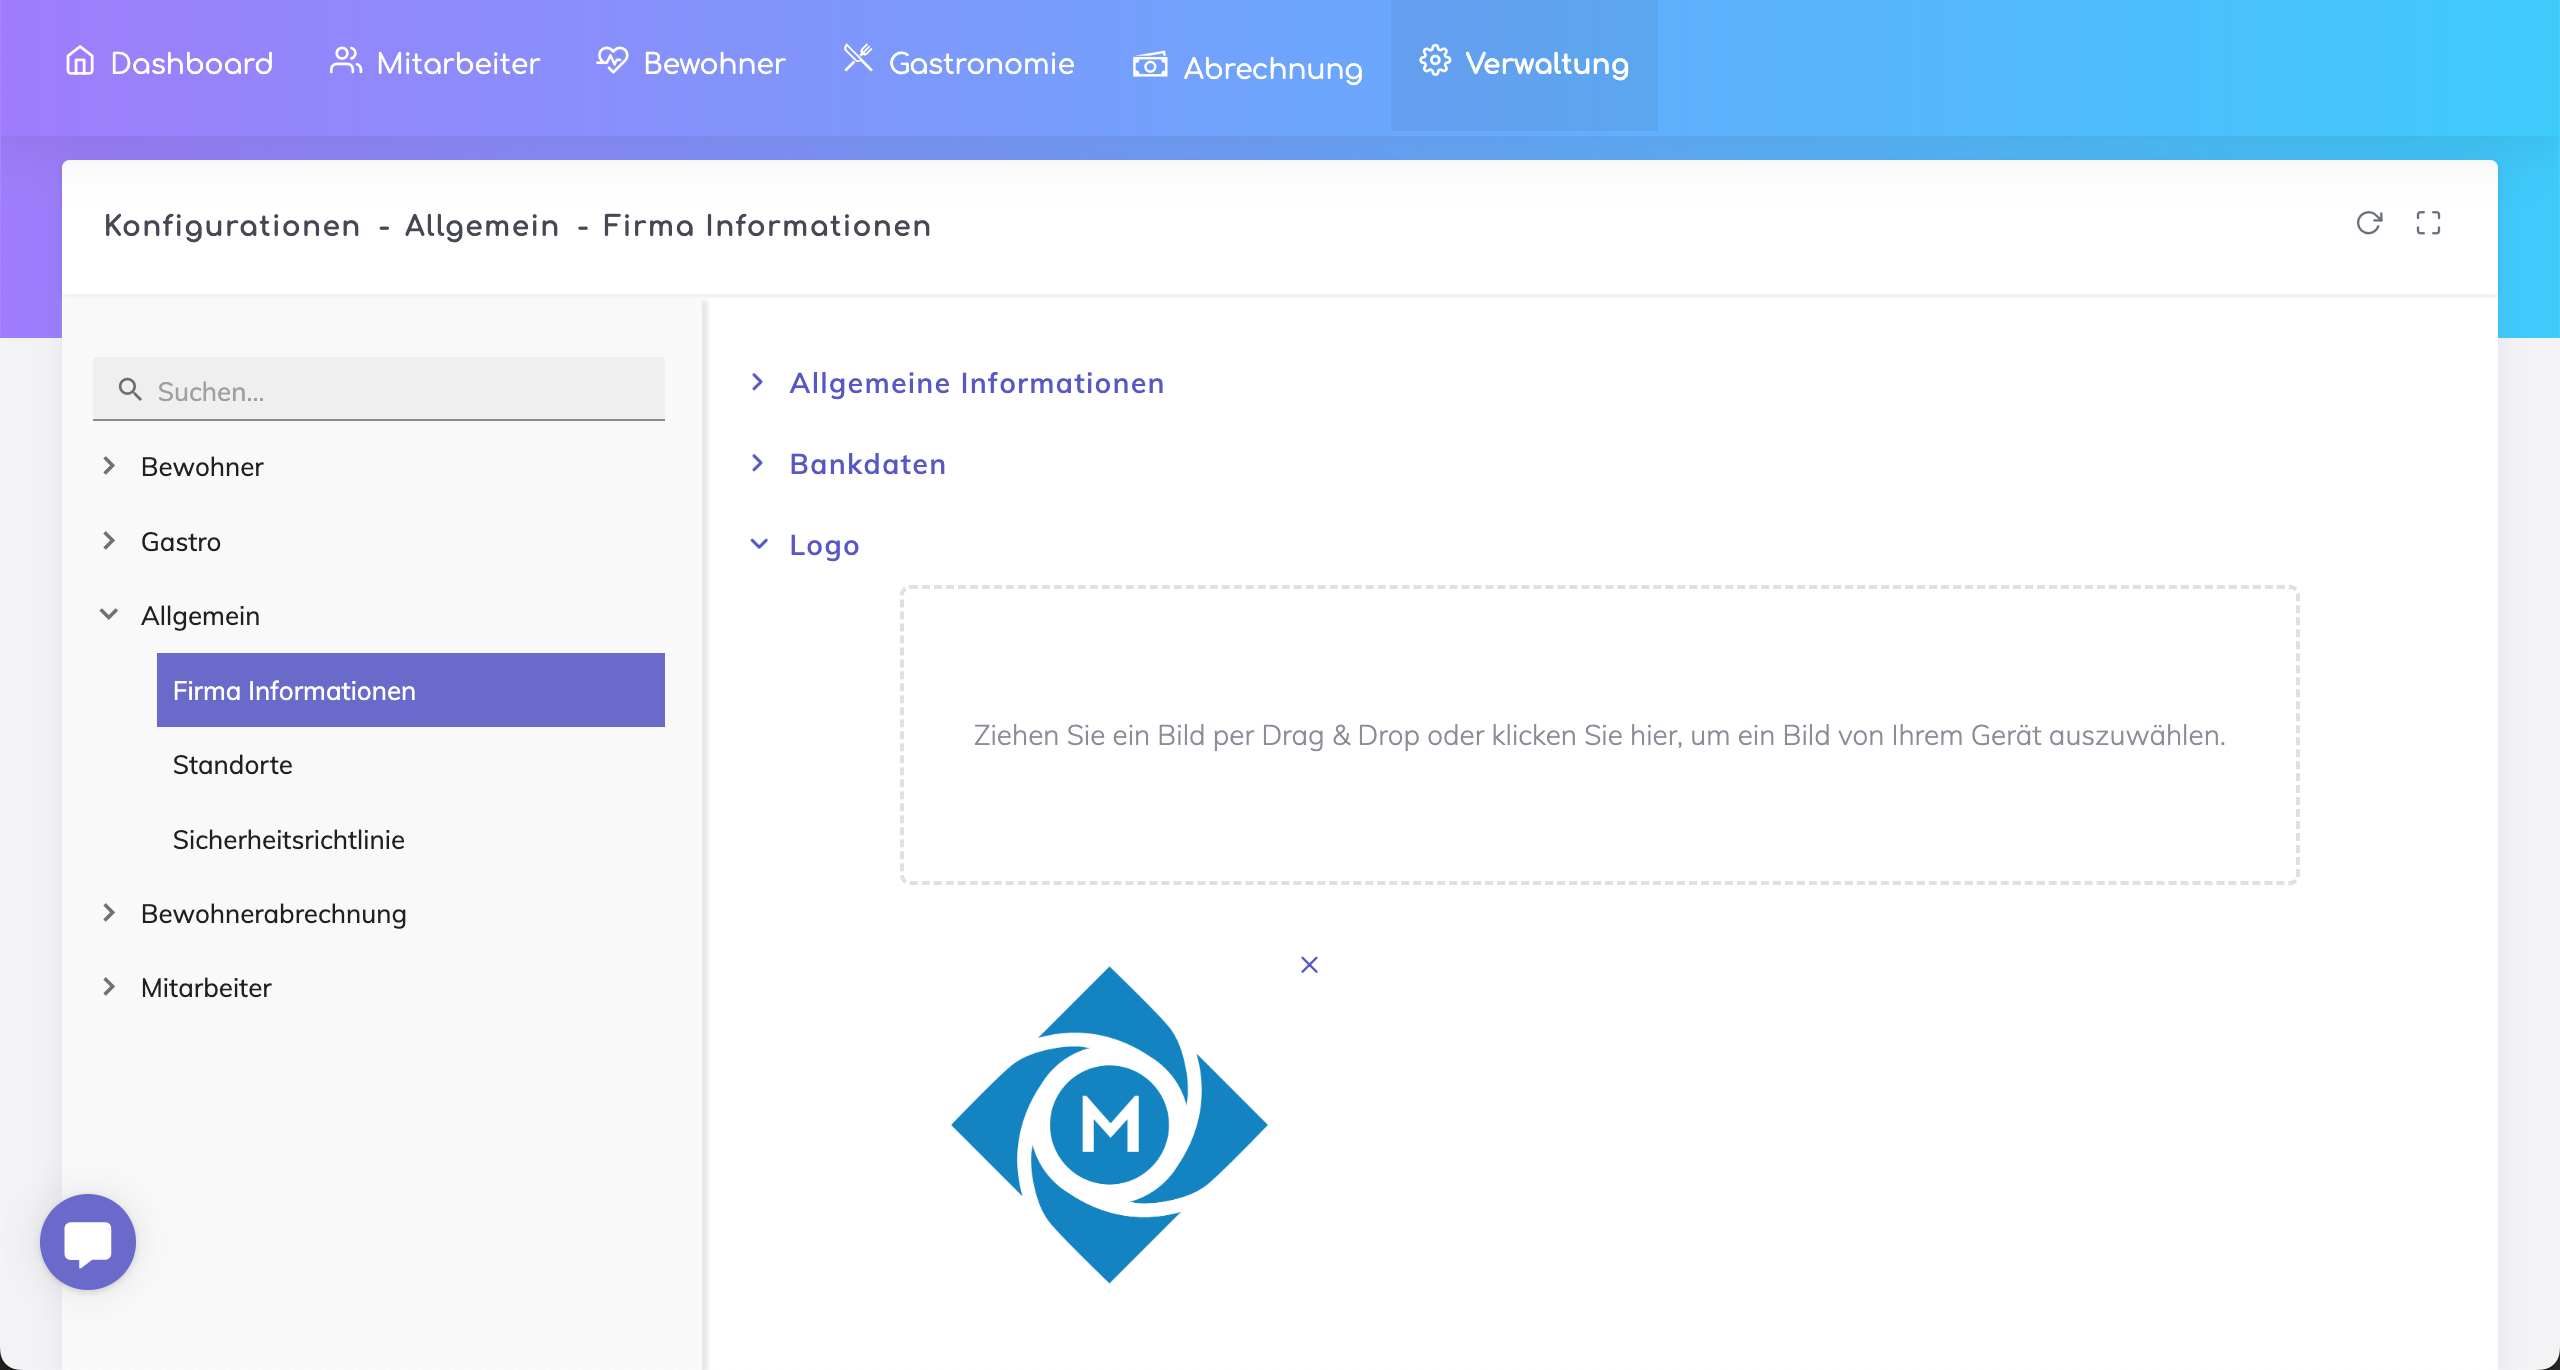
Task: Remove the uploaded logo with X icon
Action: [x=1309, y=965]
